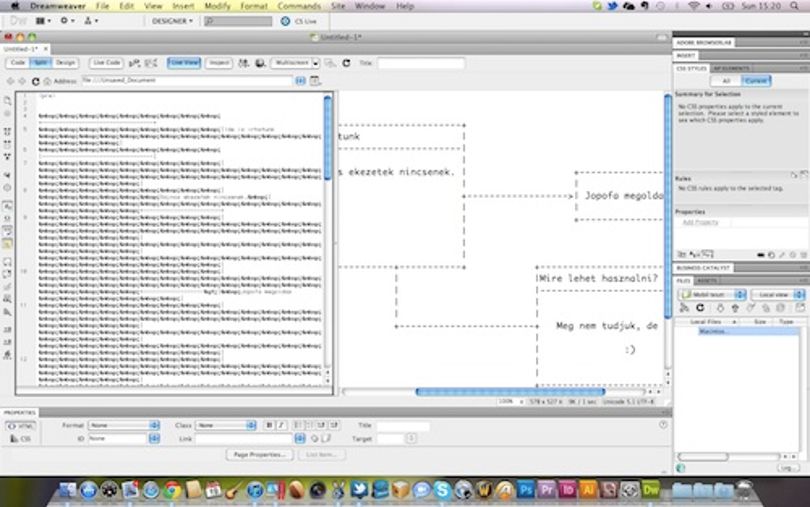Viewport: 810px width, 507px height.
Task: Click the Inspect button
Action: (219, 63)
